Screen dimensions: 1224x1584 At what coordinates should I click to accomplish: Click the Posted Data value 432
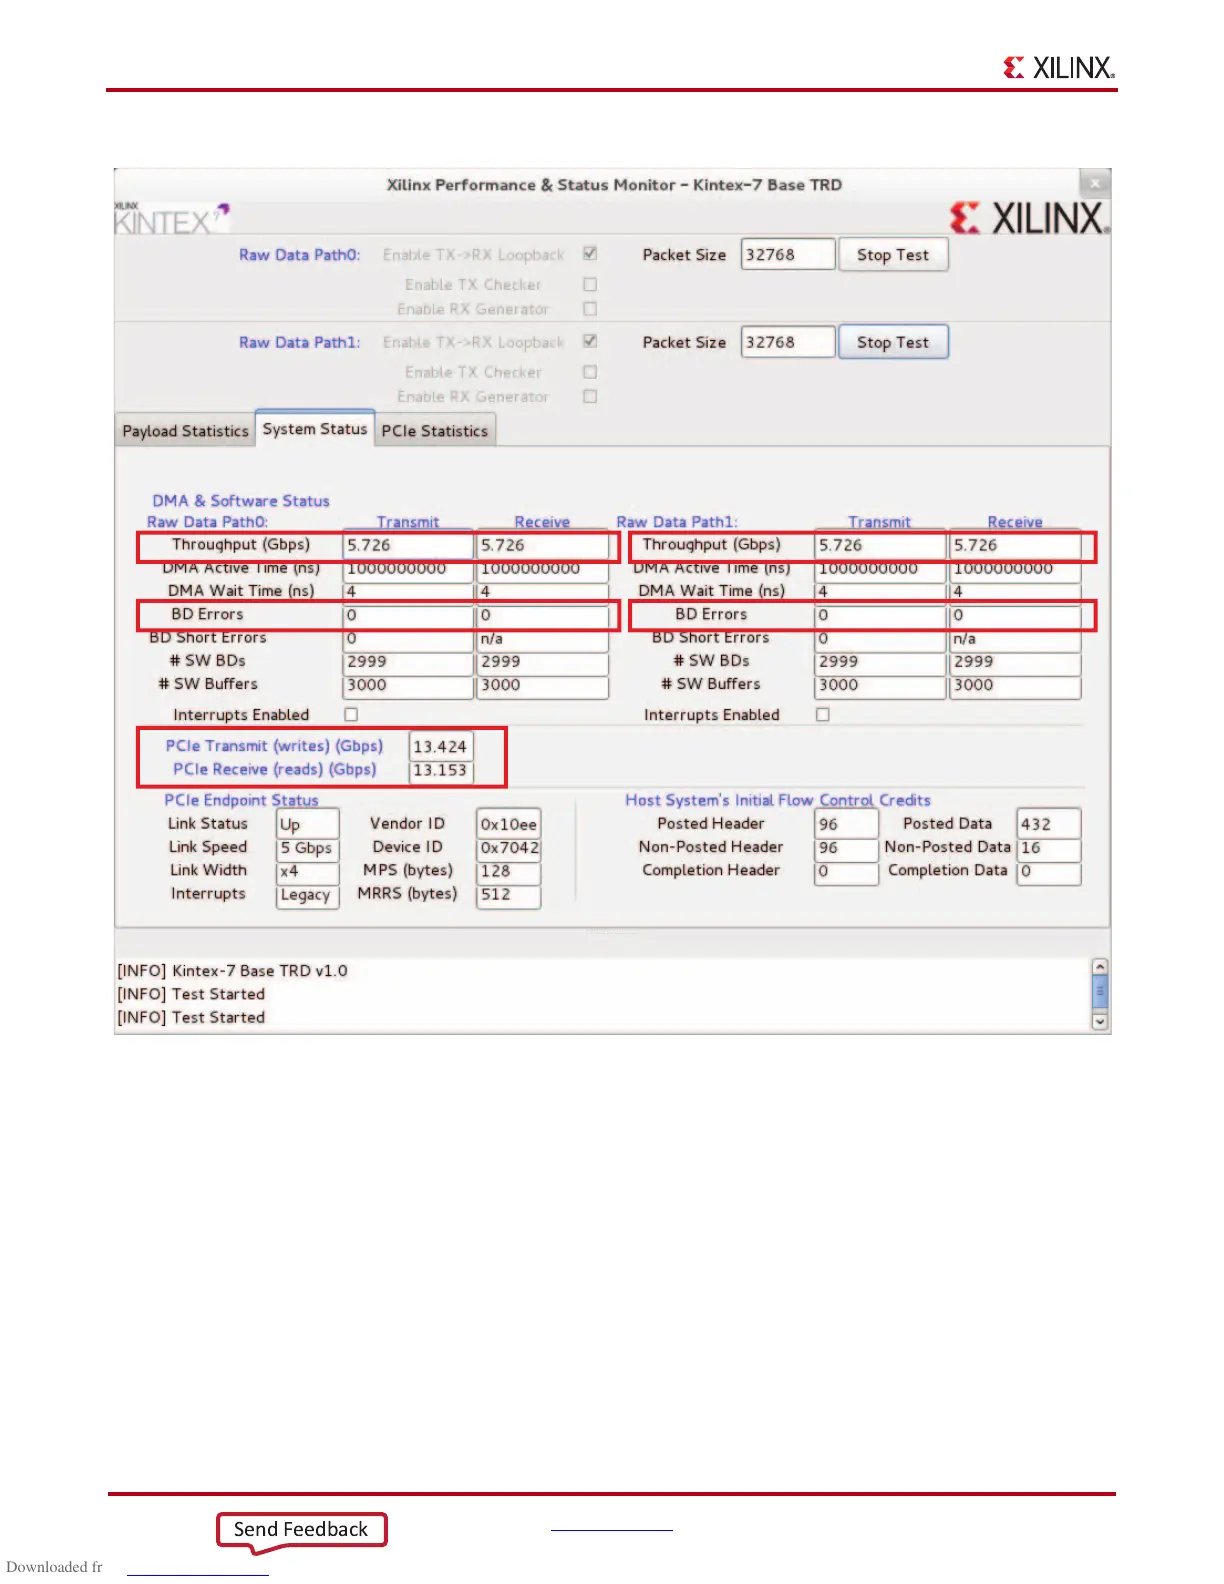(1049, 825)
